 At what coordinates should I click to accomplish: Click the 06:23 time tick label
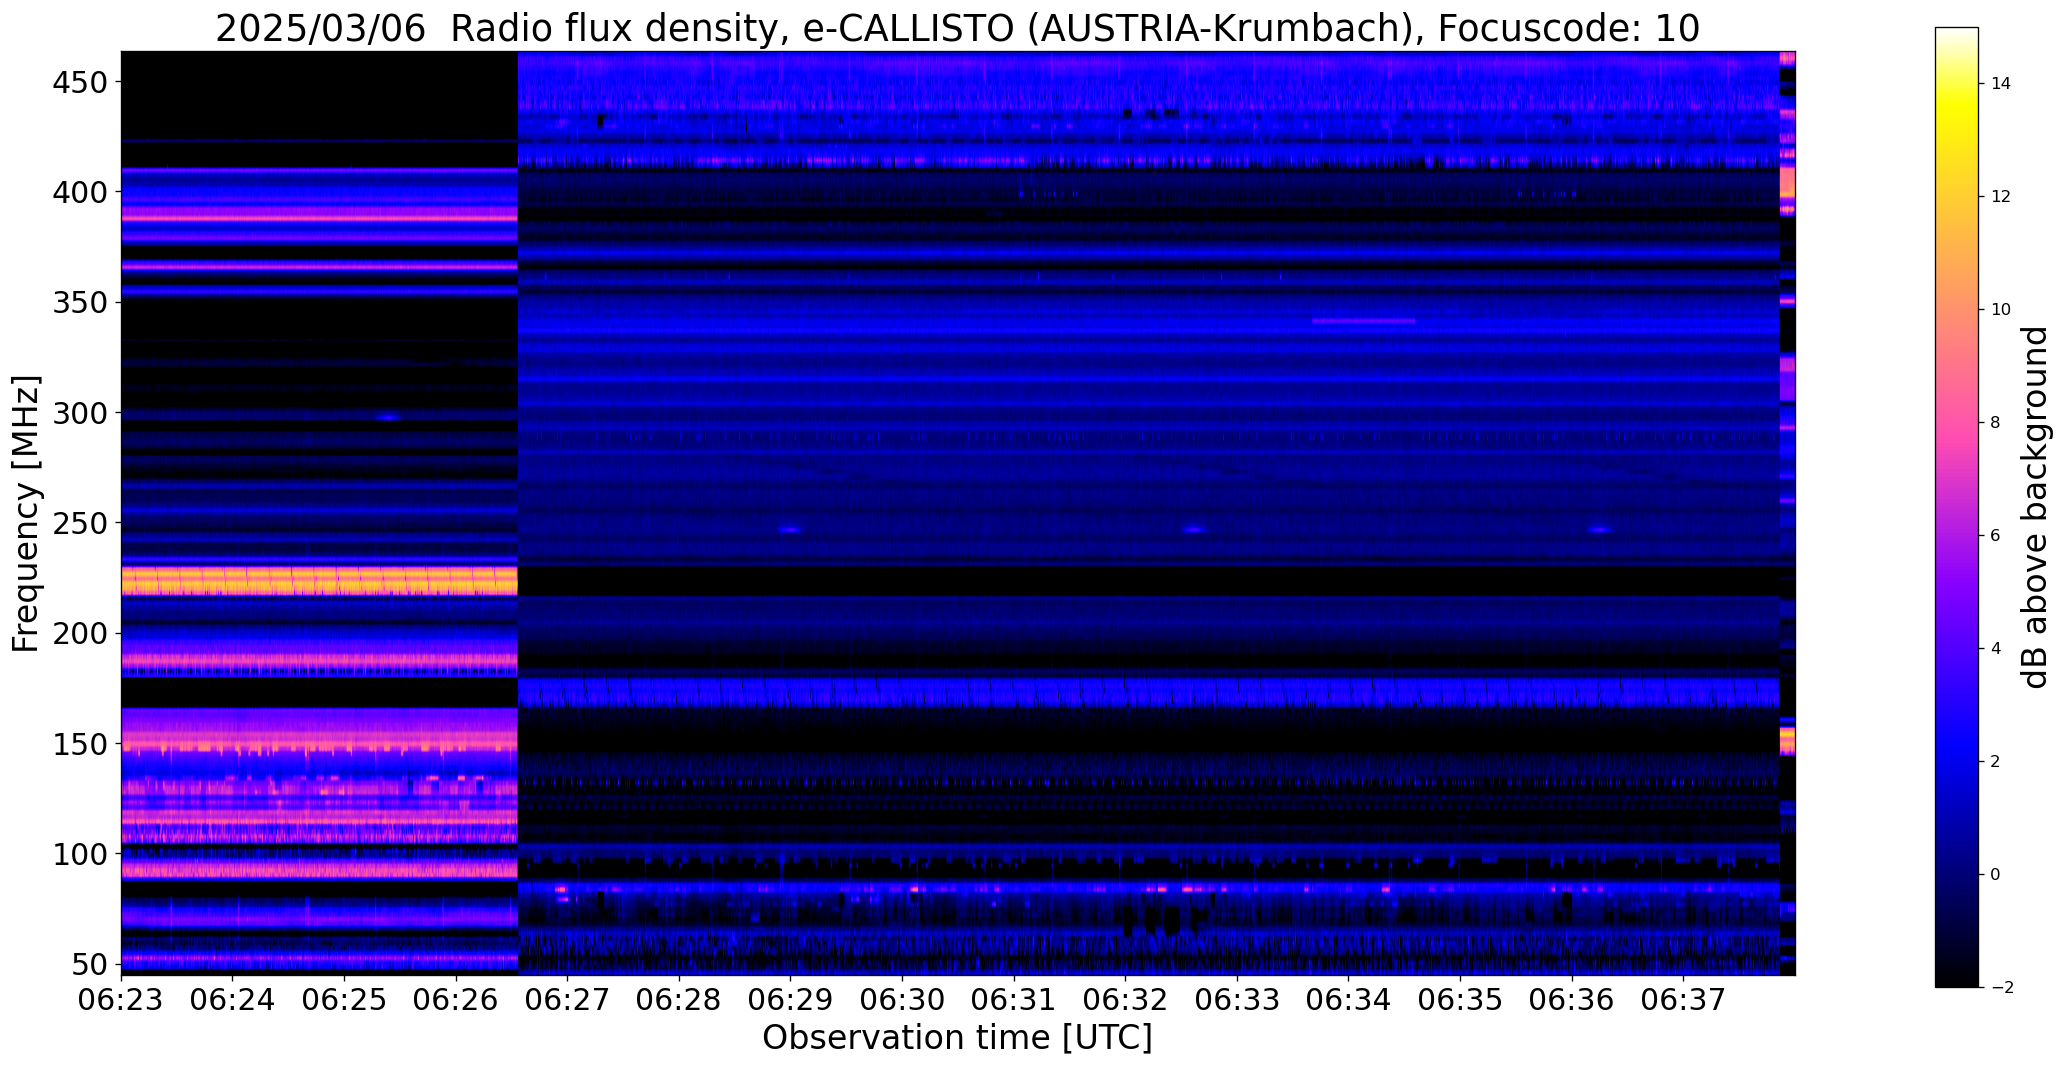tap(121, 1000)
